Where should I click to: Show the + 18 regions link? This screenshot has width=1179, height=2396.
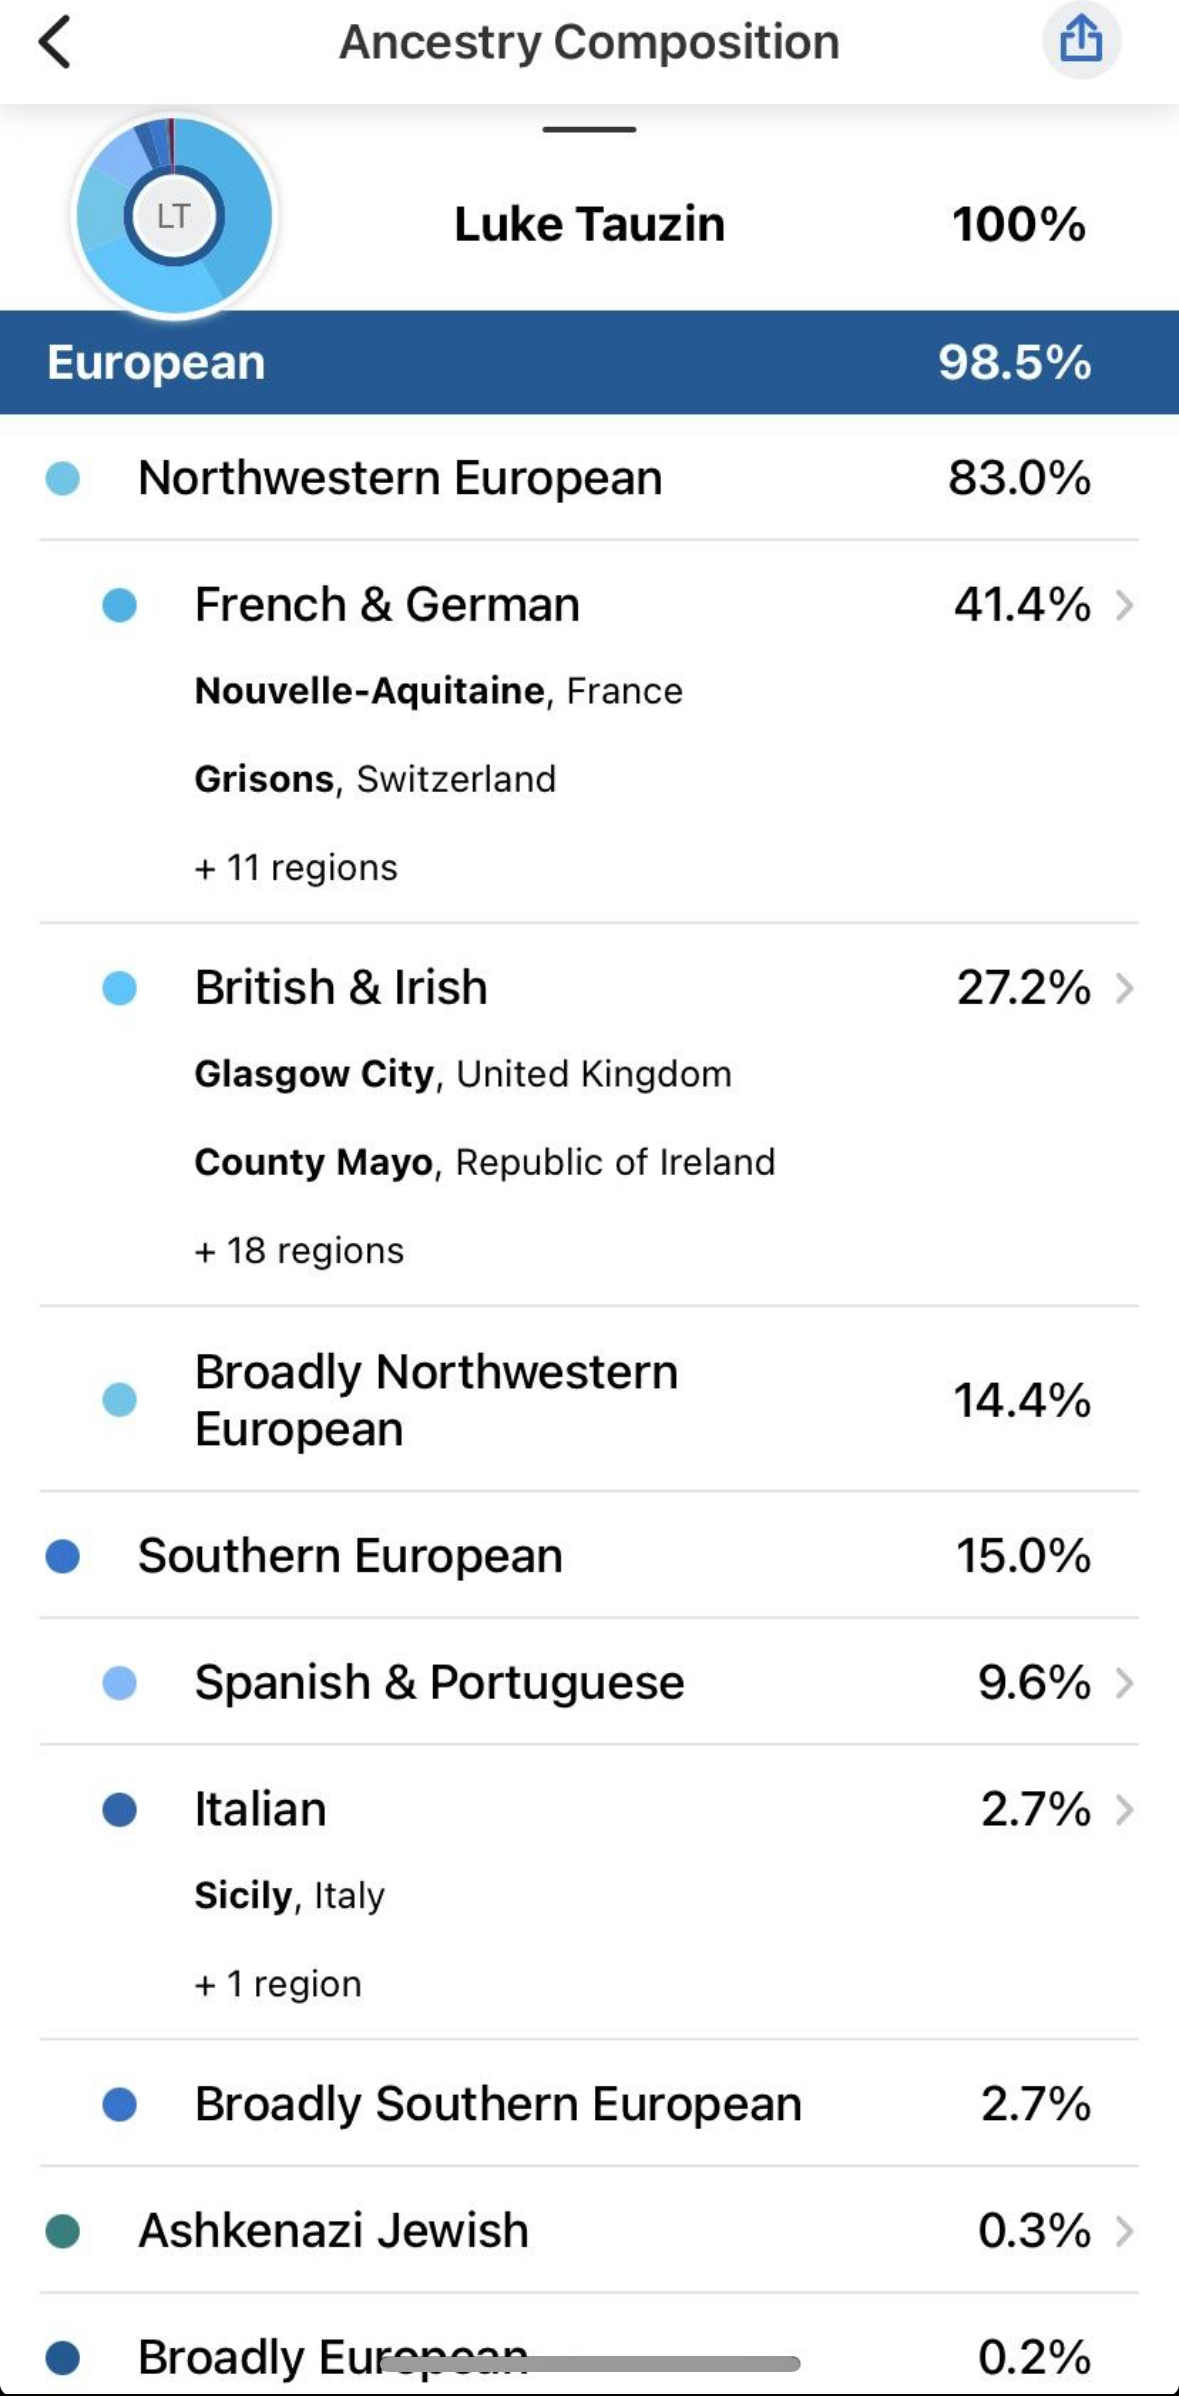point(299,1251)
